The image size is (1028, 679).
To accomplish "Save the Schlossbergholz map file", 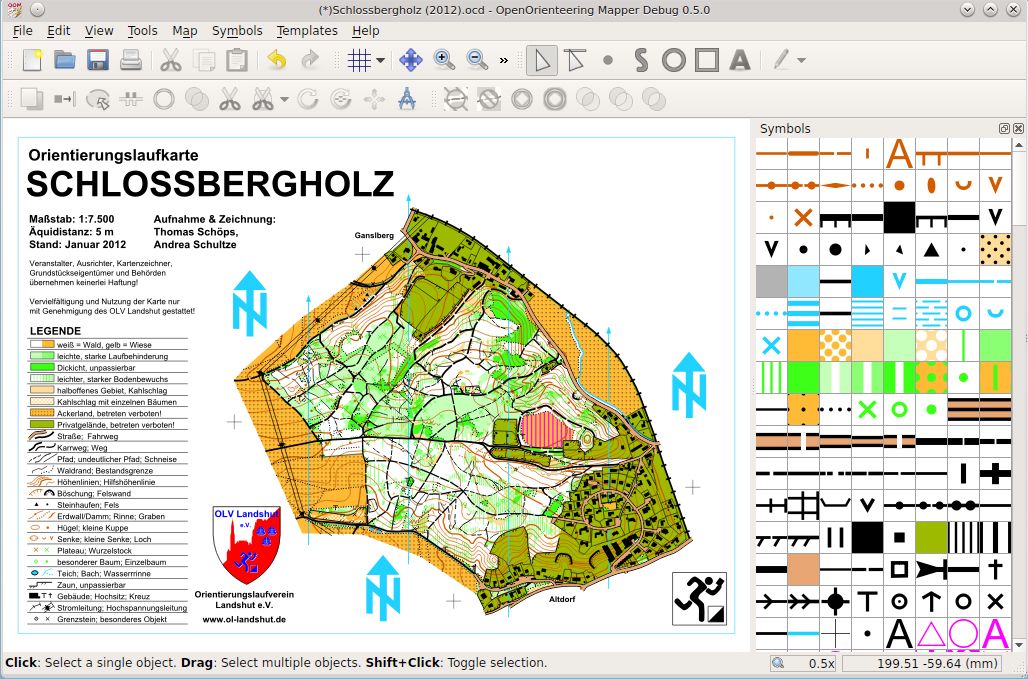I will (97, 60).
